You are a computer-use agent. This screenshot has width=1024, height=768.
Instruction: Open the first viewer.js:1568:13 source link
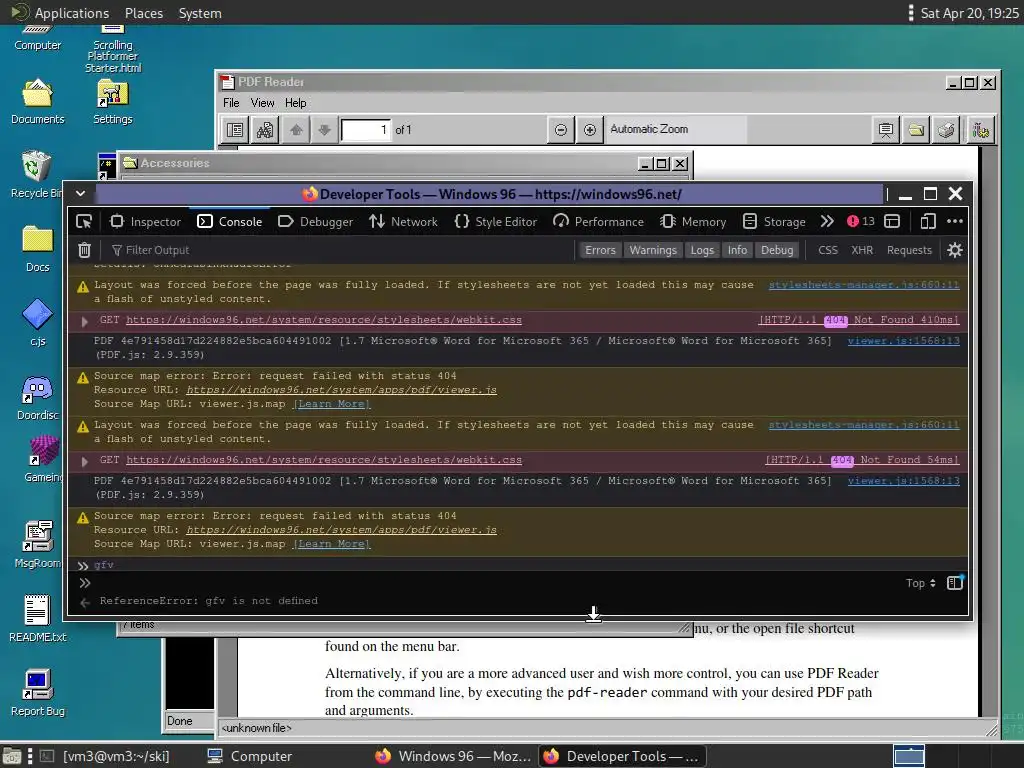[x=903, y=340]
